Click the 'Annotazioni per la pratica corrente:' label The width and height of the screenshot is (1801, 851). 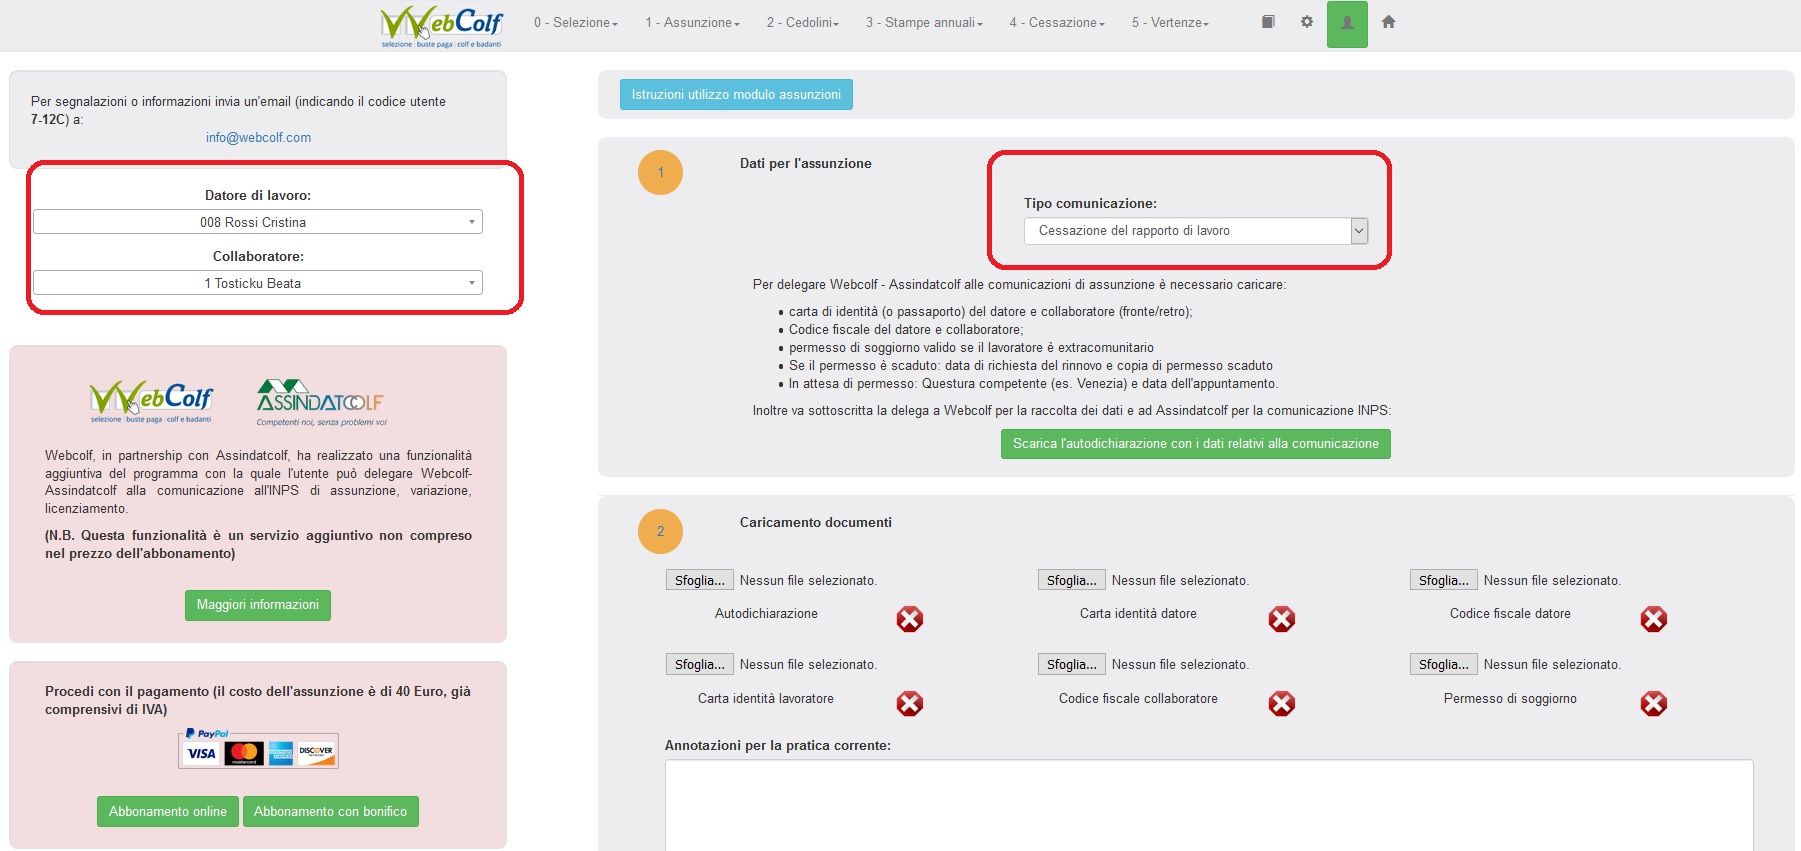click(x=778, y=746)
